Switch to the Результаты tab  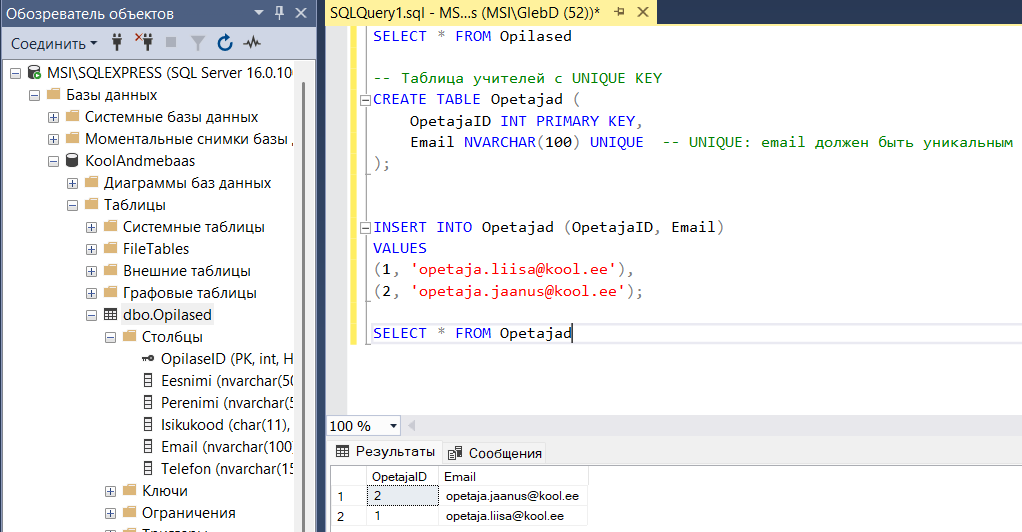(385, 452)
